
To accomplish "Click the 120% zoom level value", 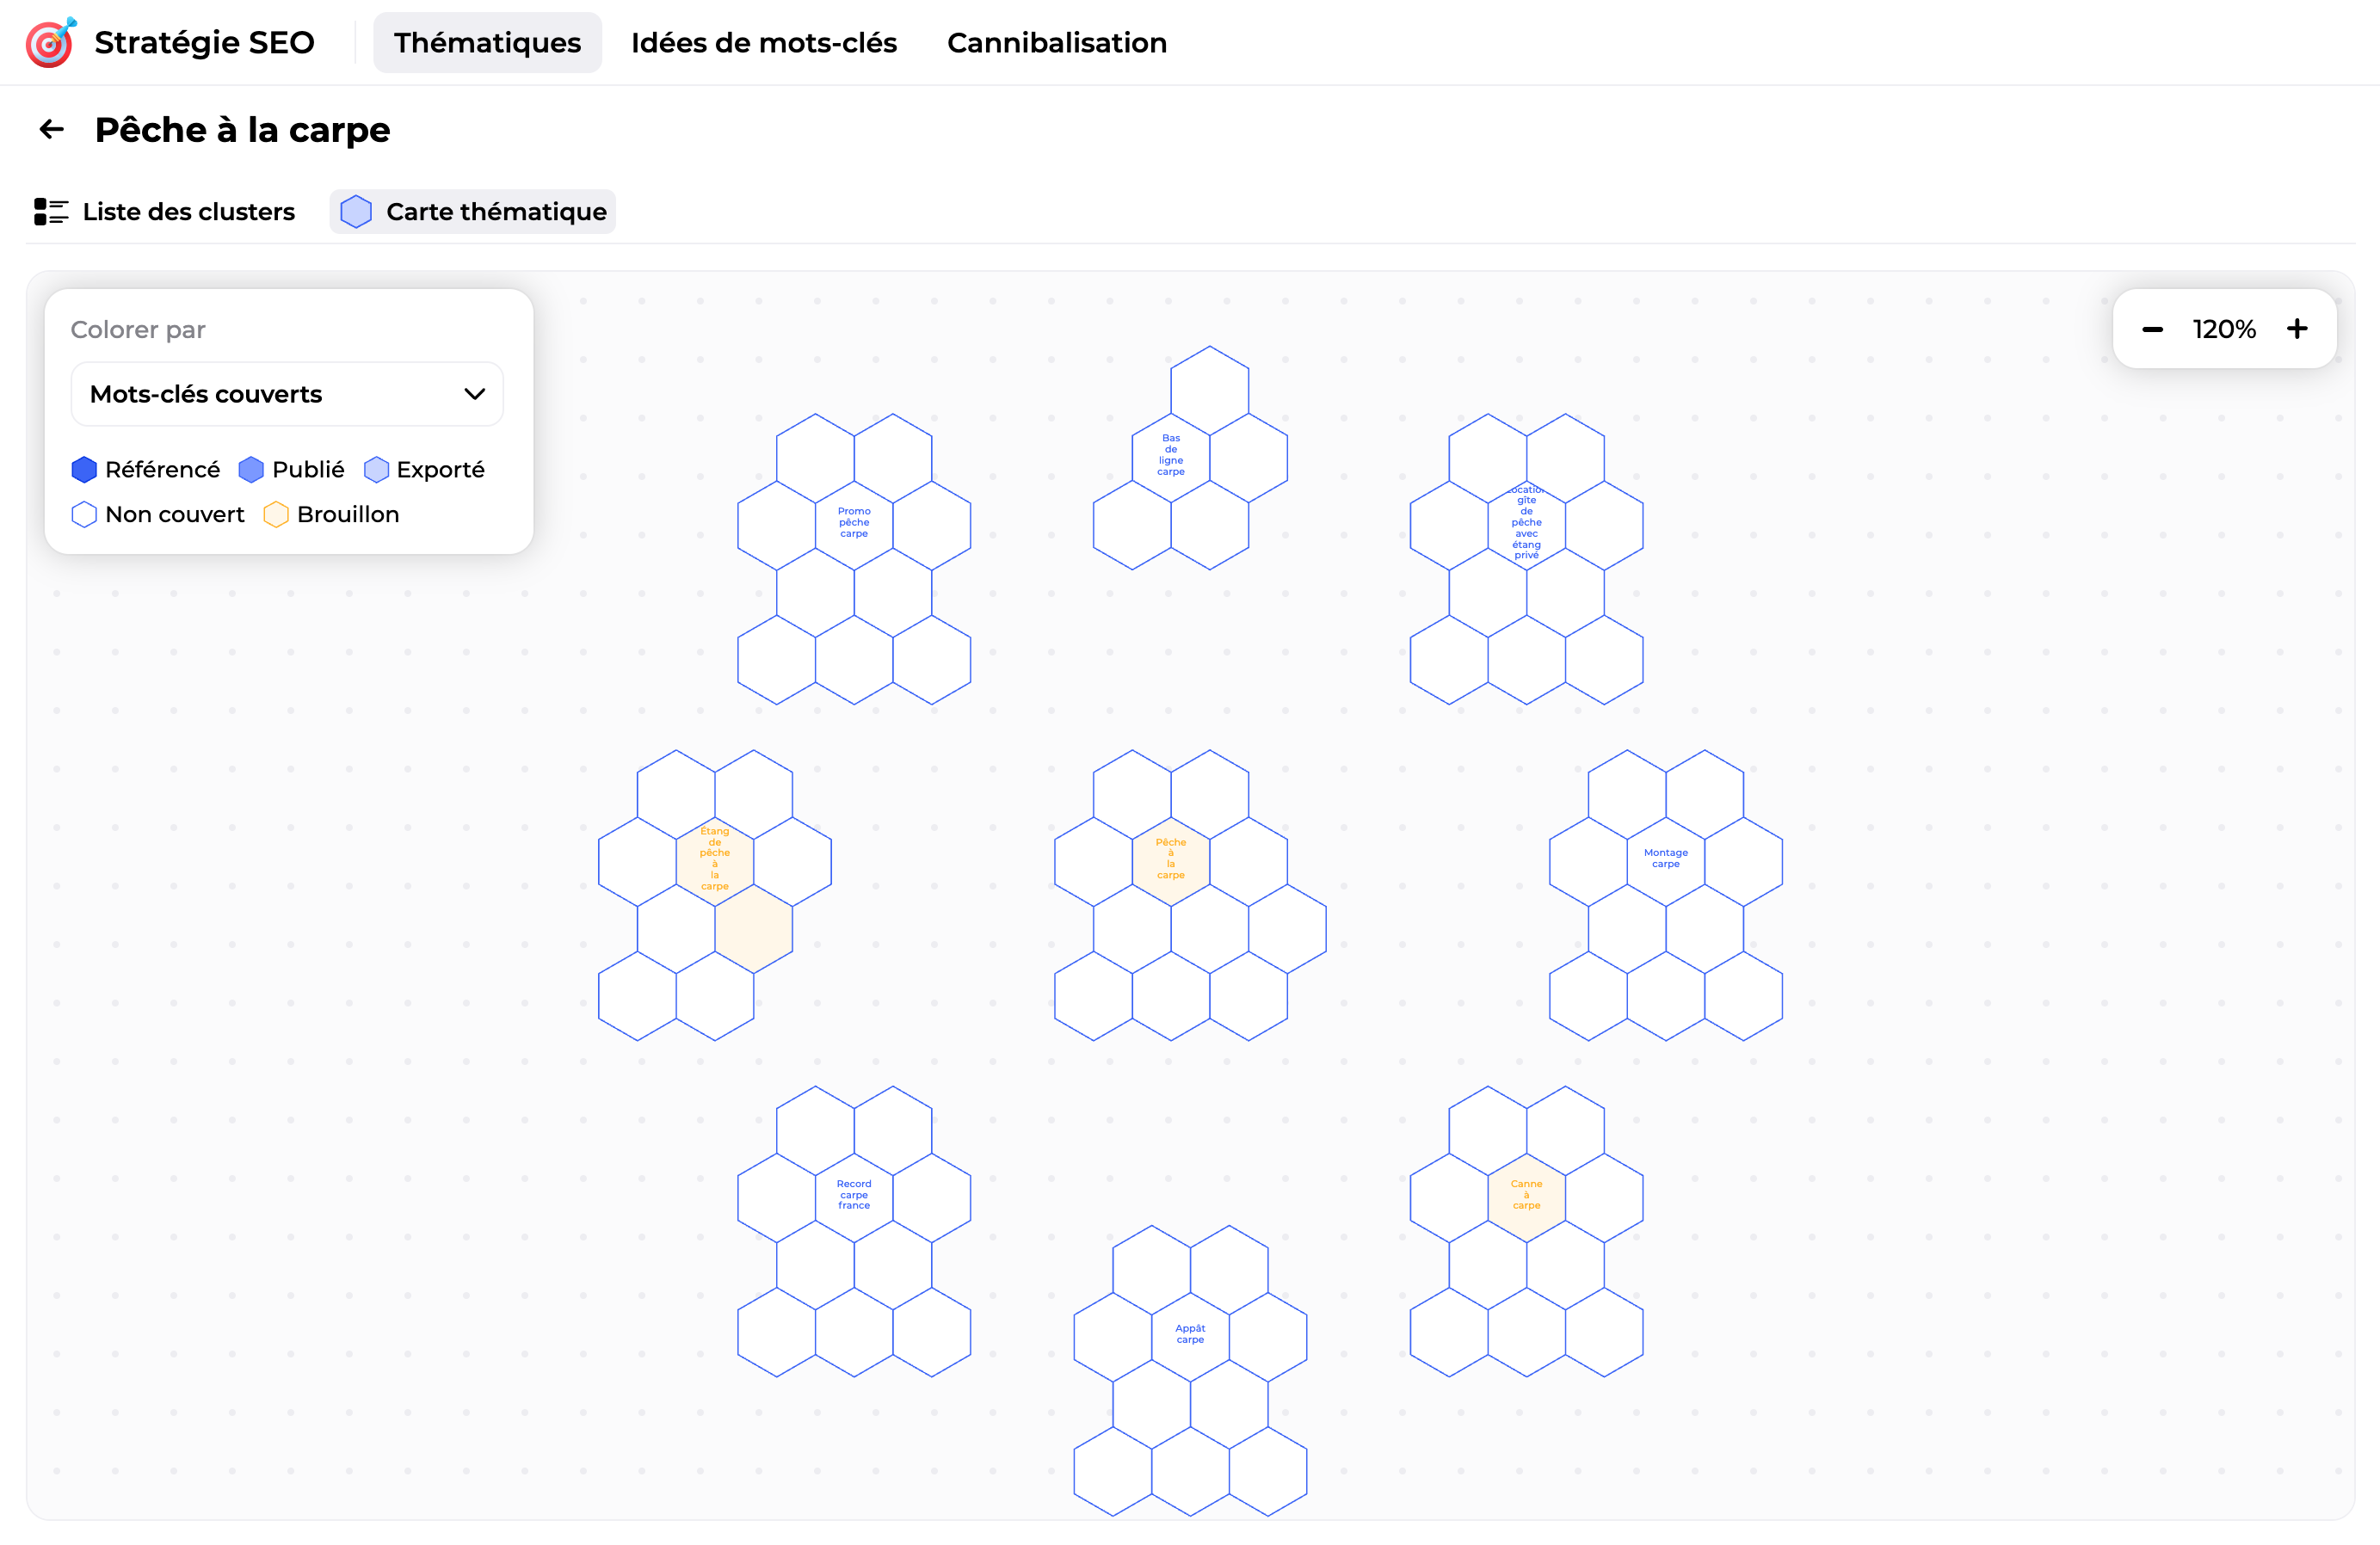I will pos(2224,329).
